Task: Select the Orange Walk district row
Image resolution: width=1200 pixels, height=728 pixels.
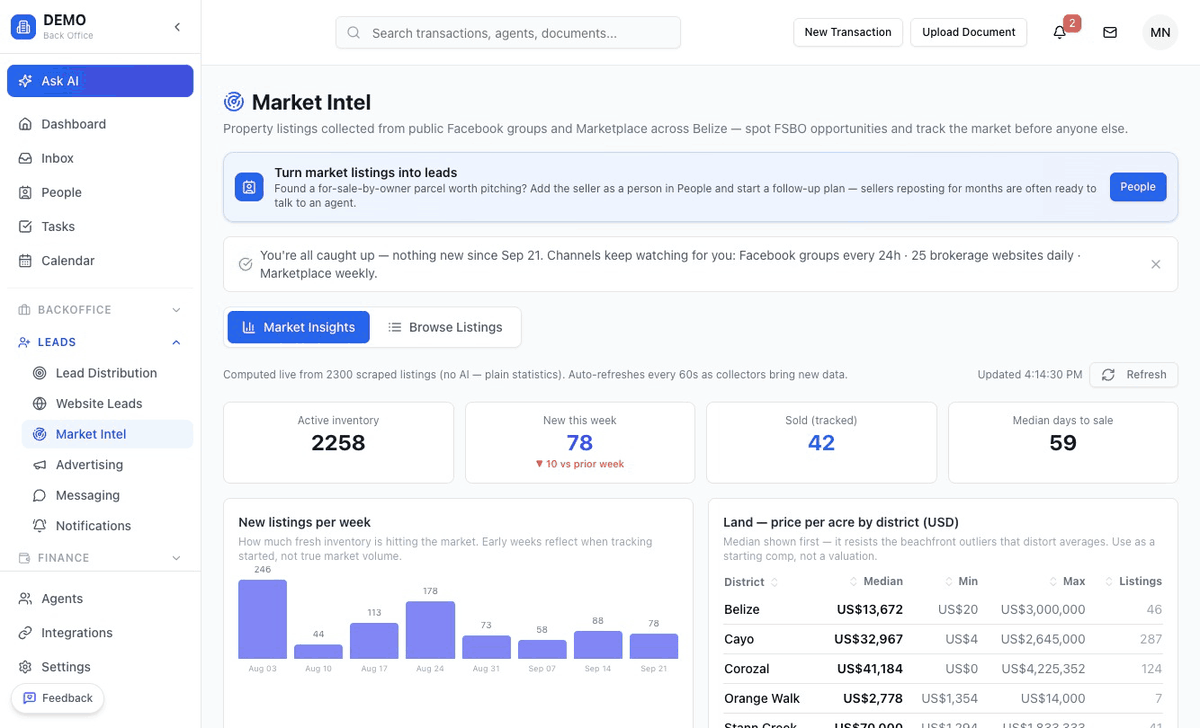Action: [x=943, y=698]
